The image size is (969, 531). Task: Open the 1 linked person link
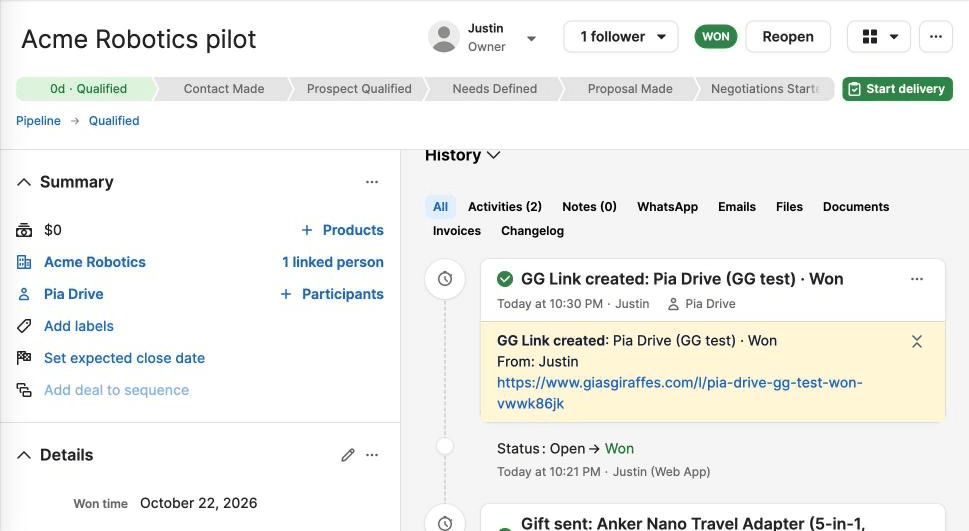point(332,262)
